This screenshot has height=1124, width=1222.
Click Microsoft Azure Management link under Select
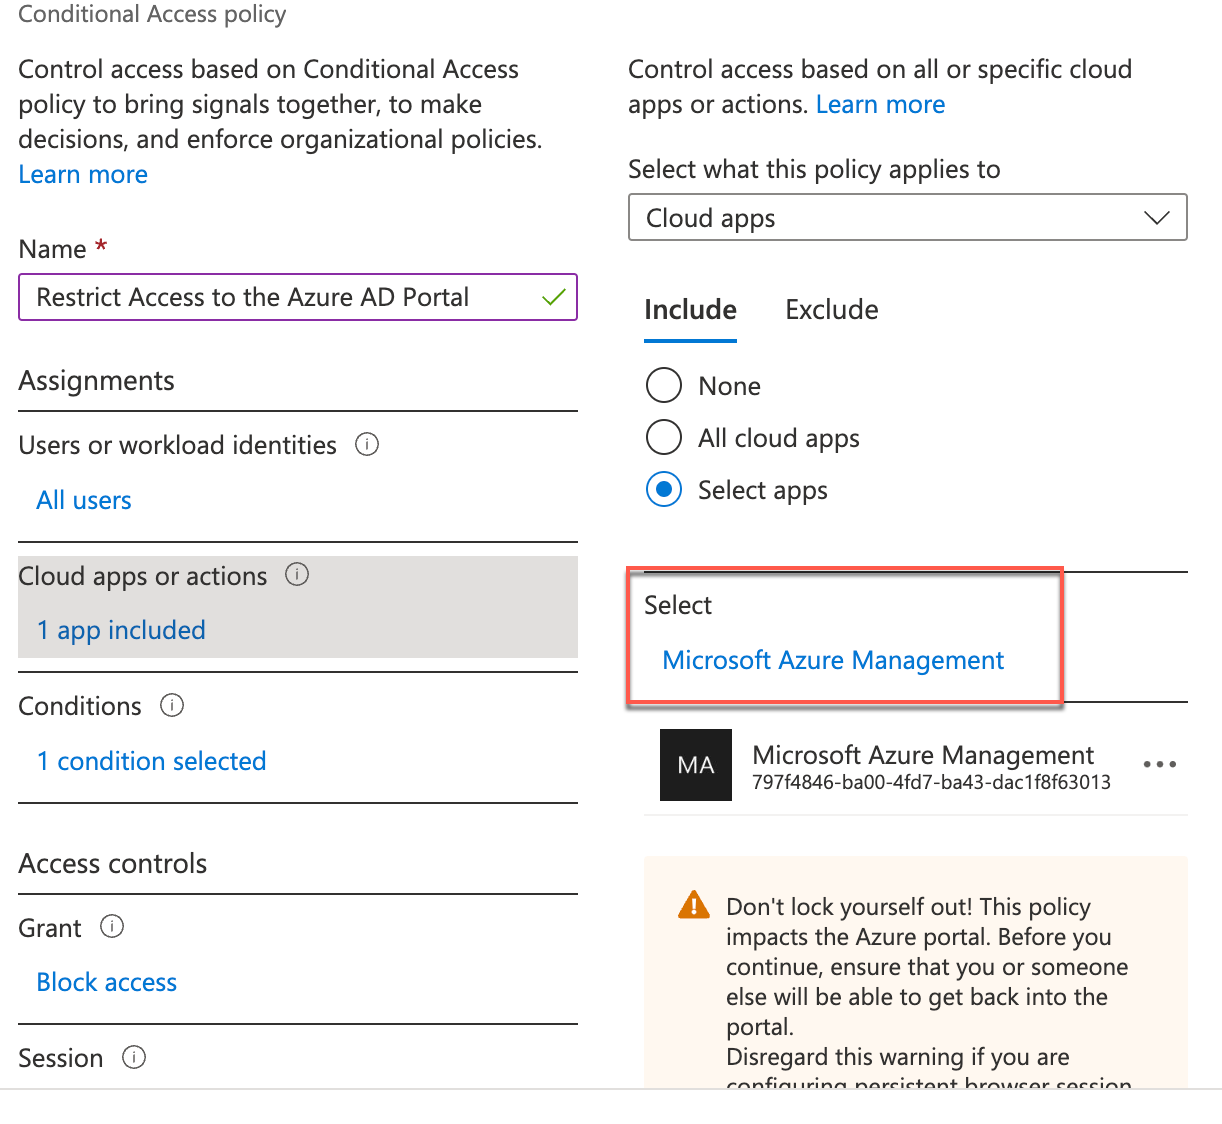tap(833, 660)
